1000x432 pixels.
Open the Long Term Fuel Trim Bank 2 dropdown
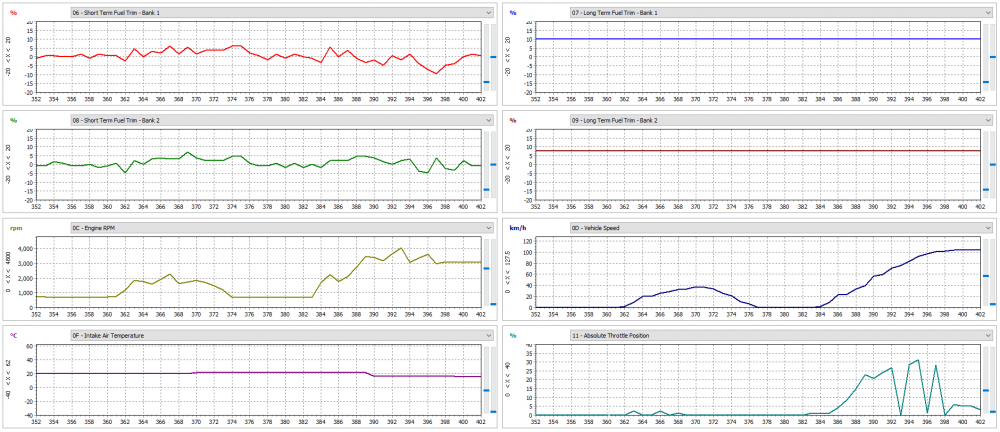781,120
